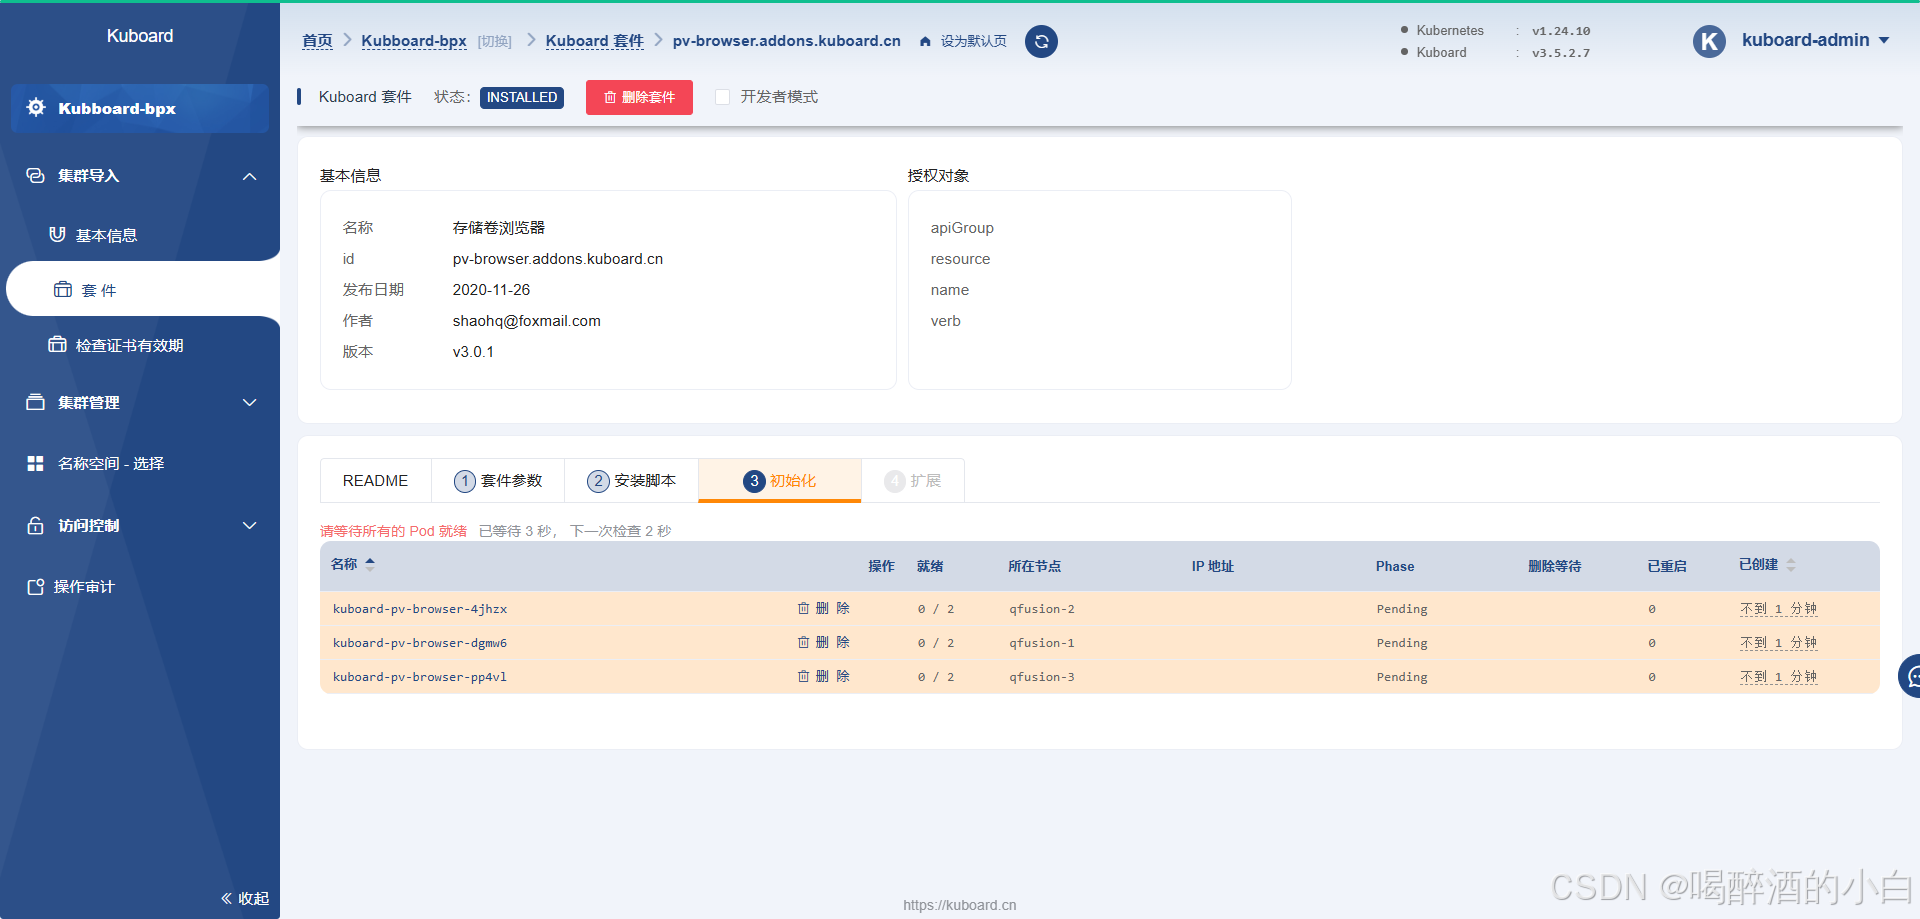Click trash delete icon for kuboard-pv-browser-pp4vl

pos(804,676)
